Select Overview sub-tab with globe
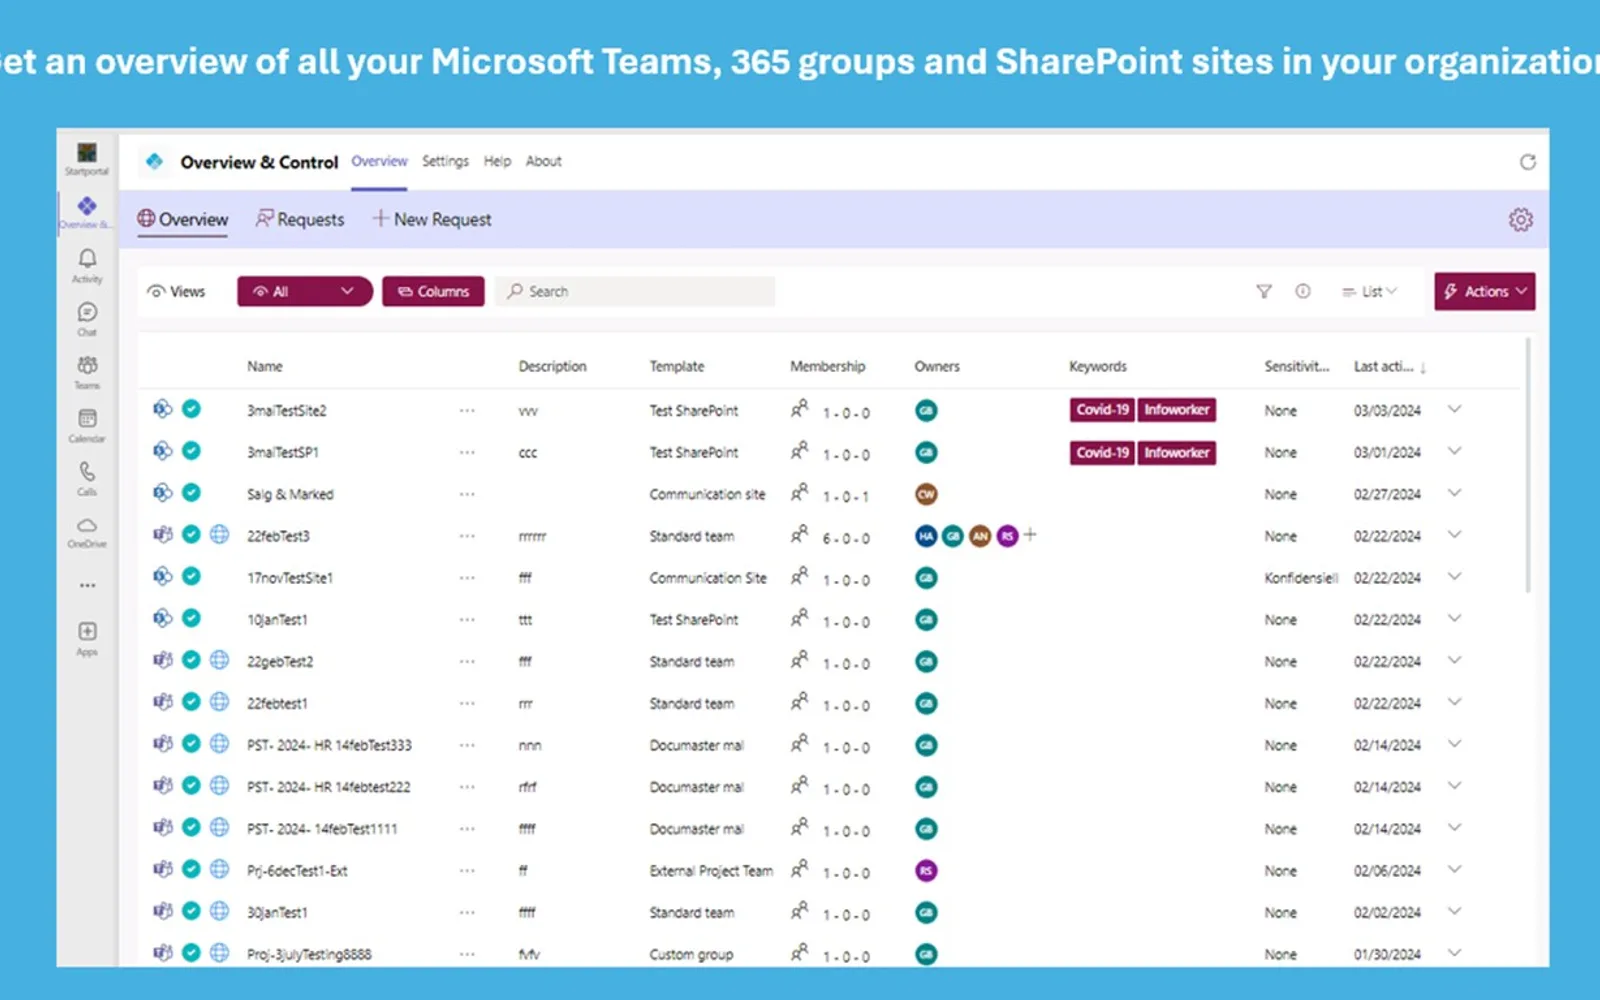This screenshot has height=1000, width=1600. click(183, 219)
